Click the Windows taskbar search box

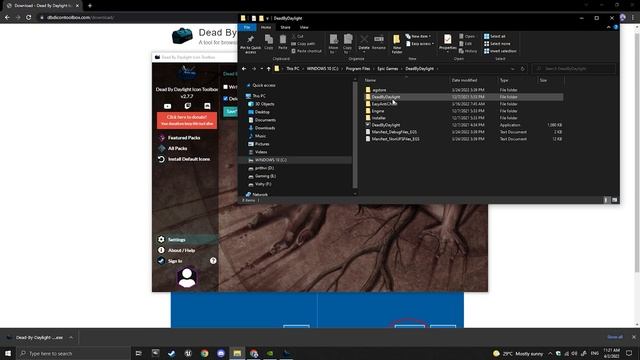pos(73,353)
